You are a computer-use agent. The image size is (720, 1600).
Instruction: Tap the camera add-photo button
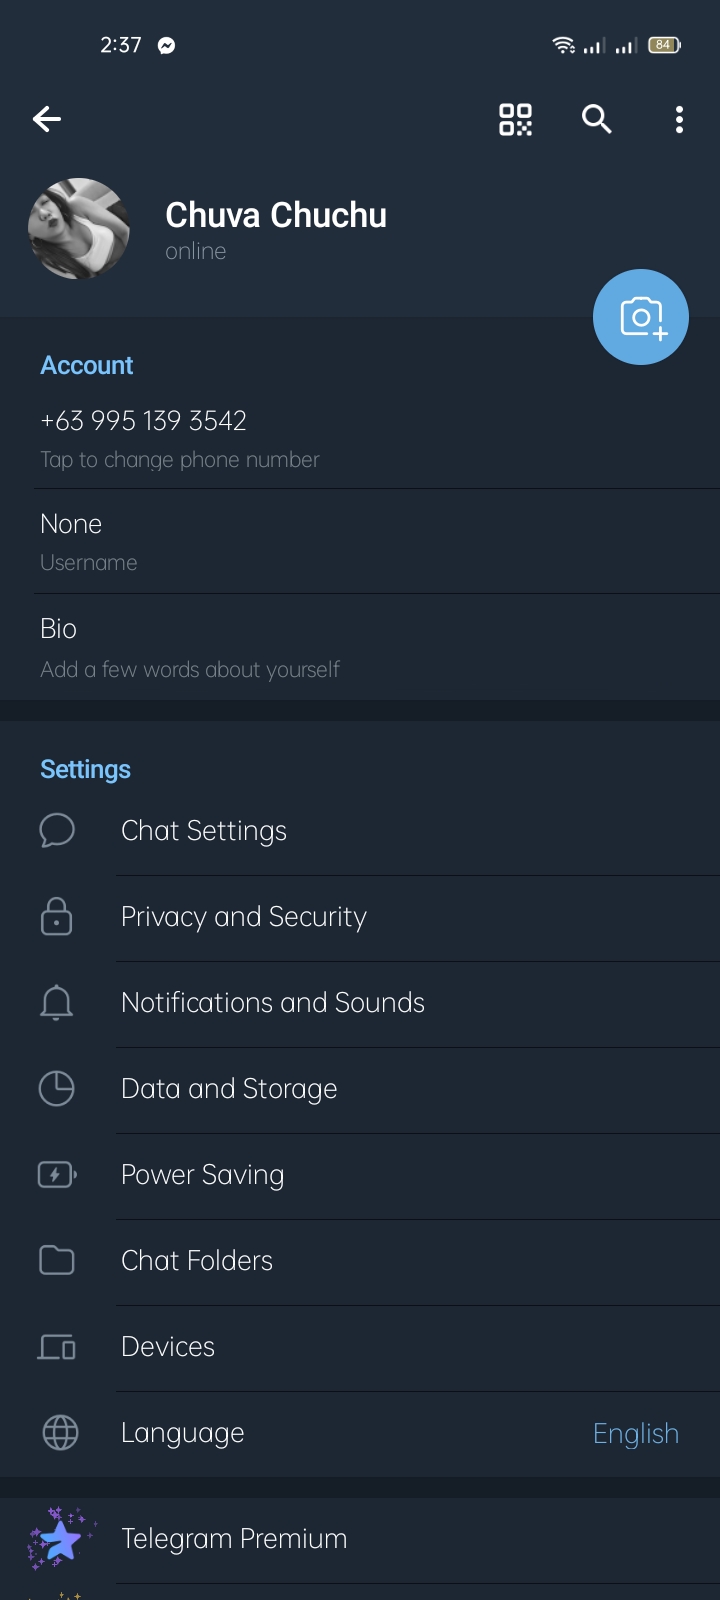click(x=641, y=317)
